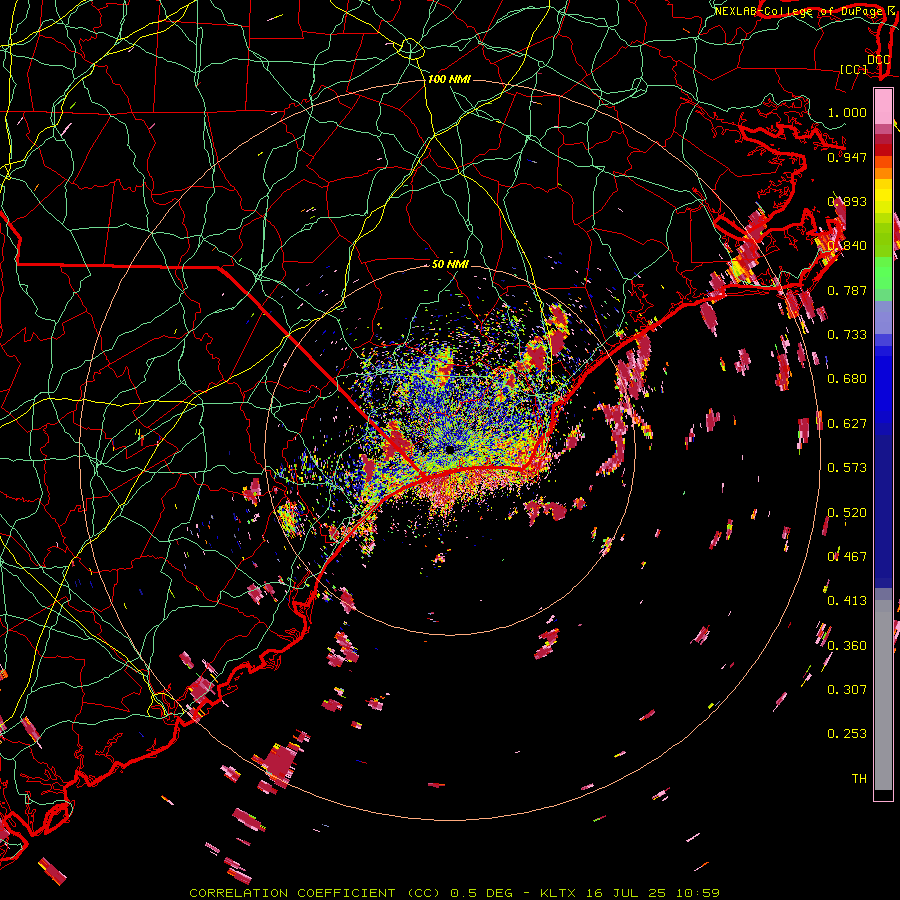Click the 100 NMI range ring label
The width and height of the screenshot is (900, 900).
click(x=449, y=79)
